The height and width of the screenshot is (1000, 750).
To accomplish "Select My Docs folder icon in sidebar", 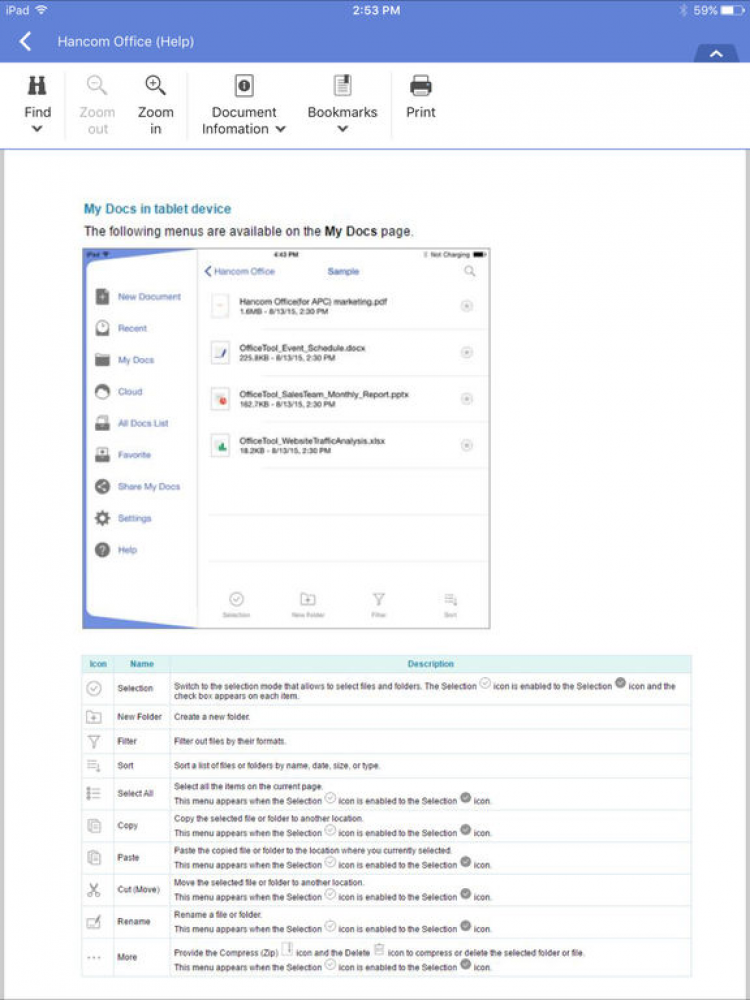I will 102,360.
